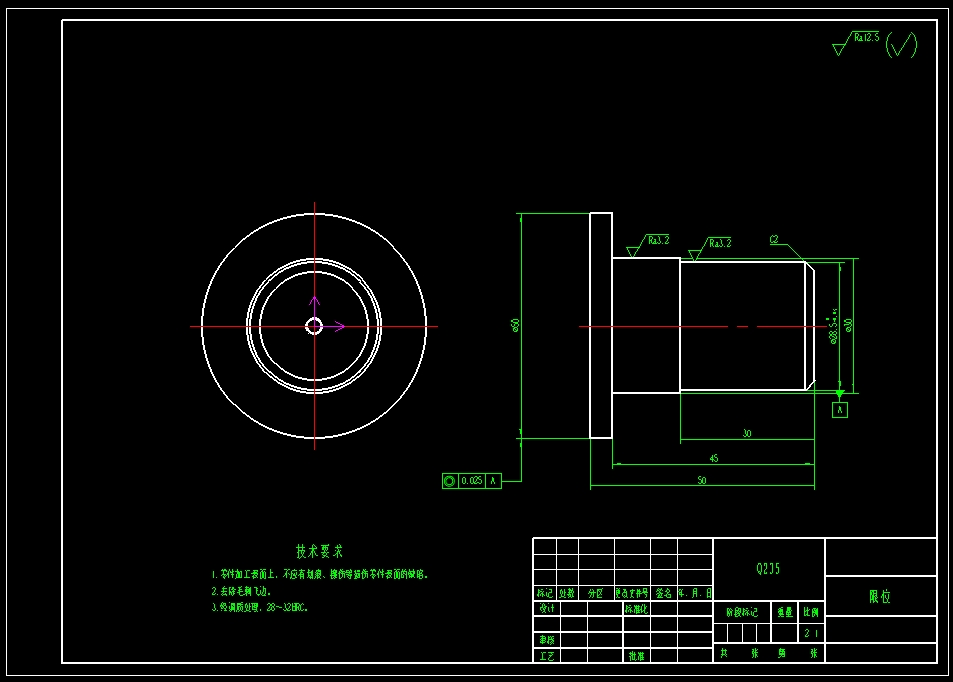953x682 pixels.
Task: Select the magenta UCS origin icon
Action: [326, 315]
